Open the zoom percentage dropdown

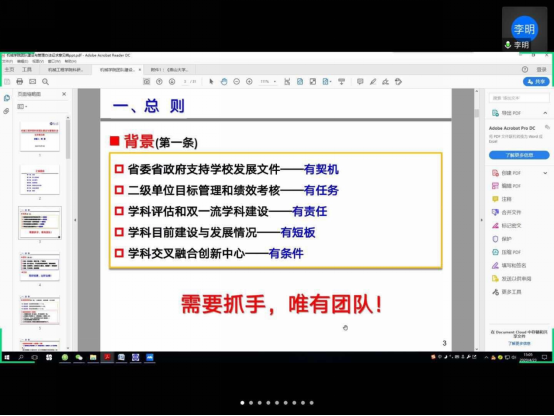(275, 82)
